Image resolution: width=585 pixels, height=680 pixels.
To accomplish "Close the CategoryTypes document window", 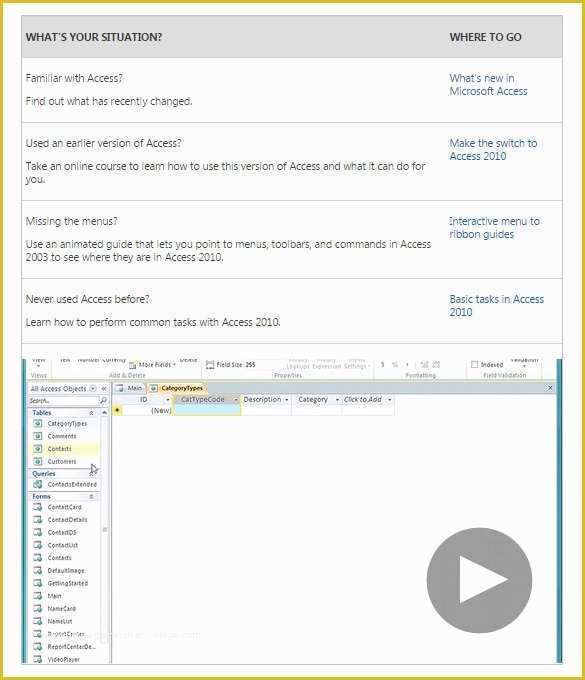I will coord(550,388).
